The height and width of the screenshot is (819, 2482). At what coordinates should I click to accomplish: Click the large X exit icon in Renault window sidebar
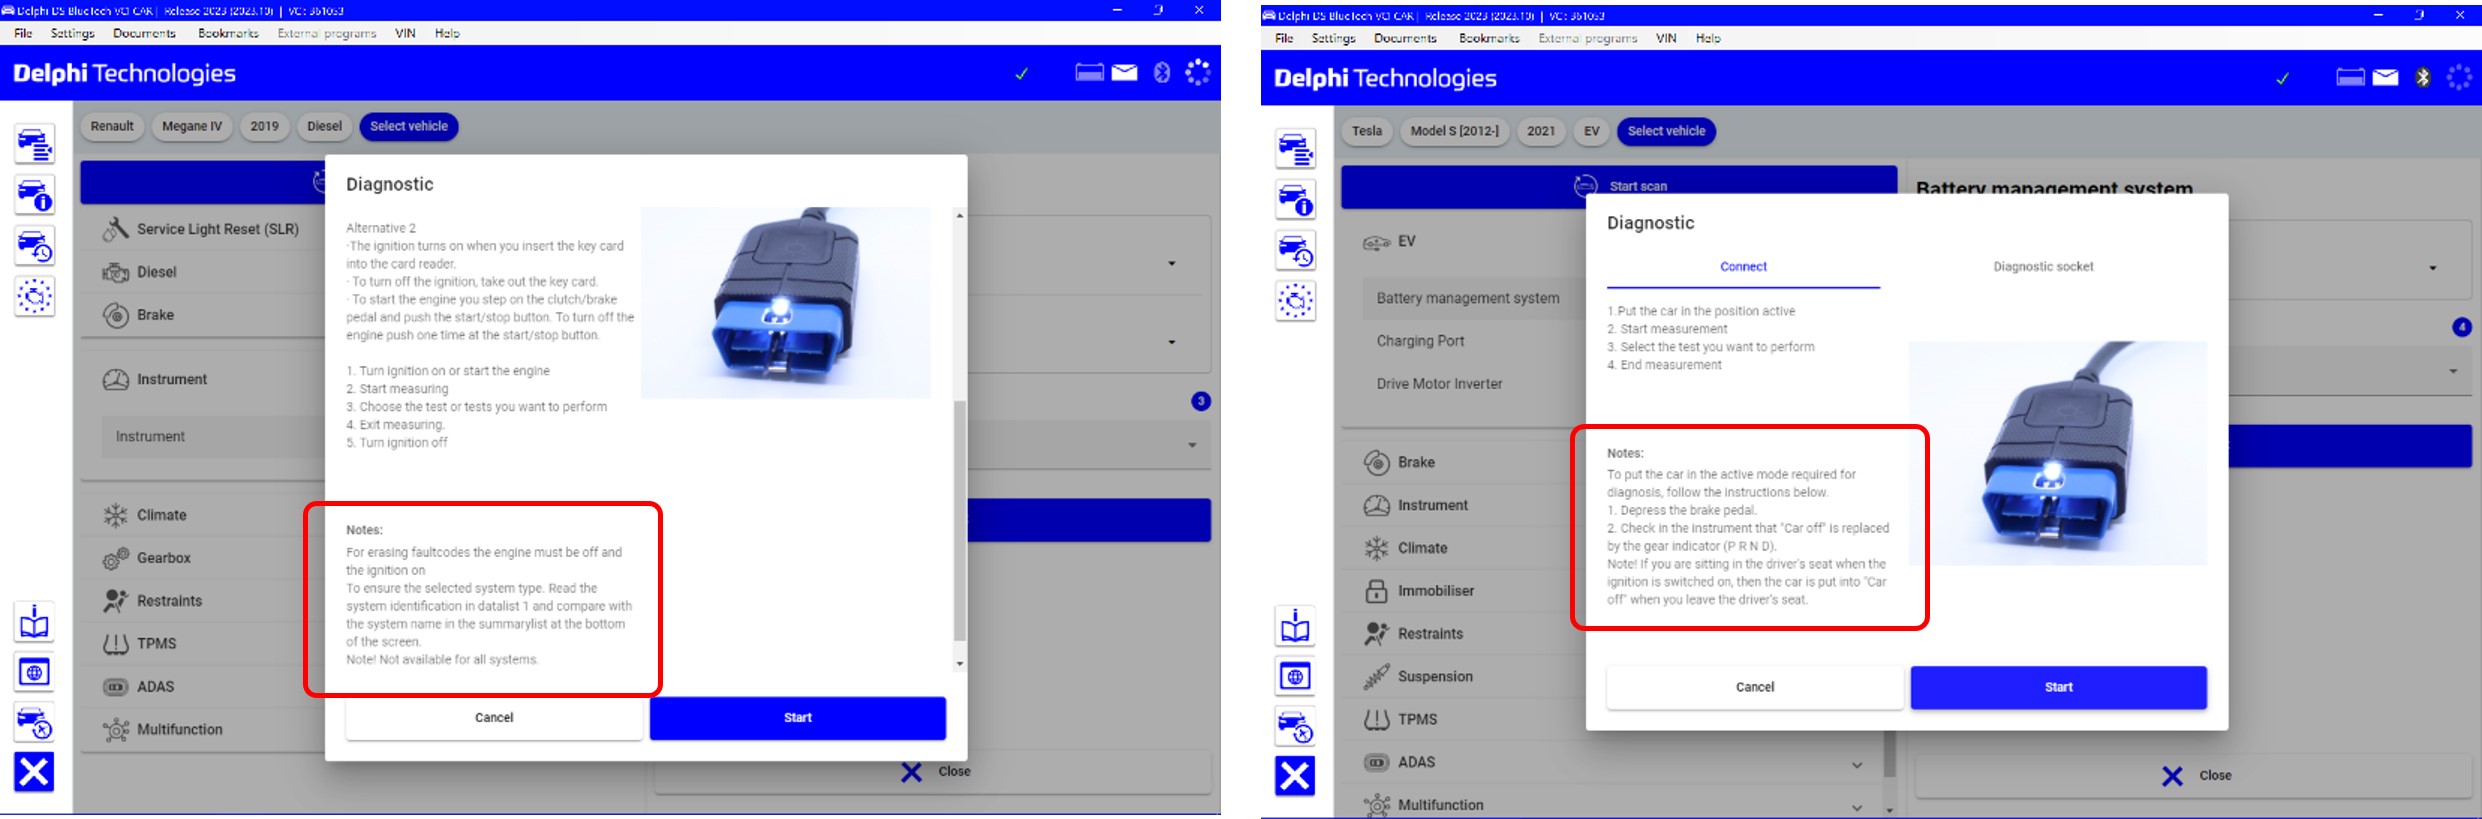(x=34, y=772)
